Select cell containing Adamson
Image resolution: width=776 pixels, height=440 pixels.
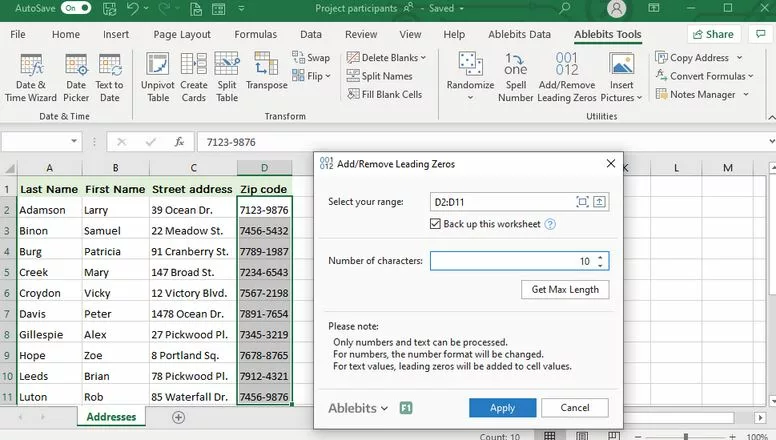[x=49, y=210]
